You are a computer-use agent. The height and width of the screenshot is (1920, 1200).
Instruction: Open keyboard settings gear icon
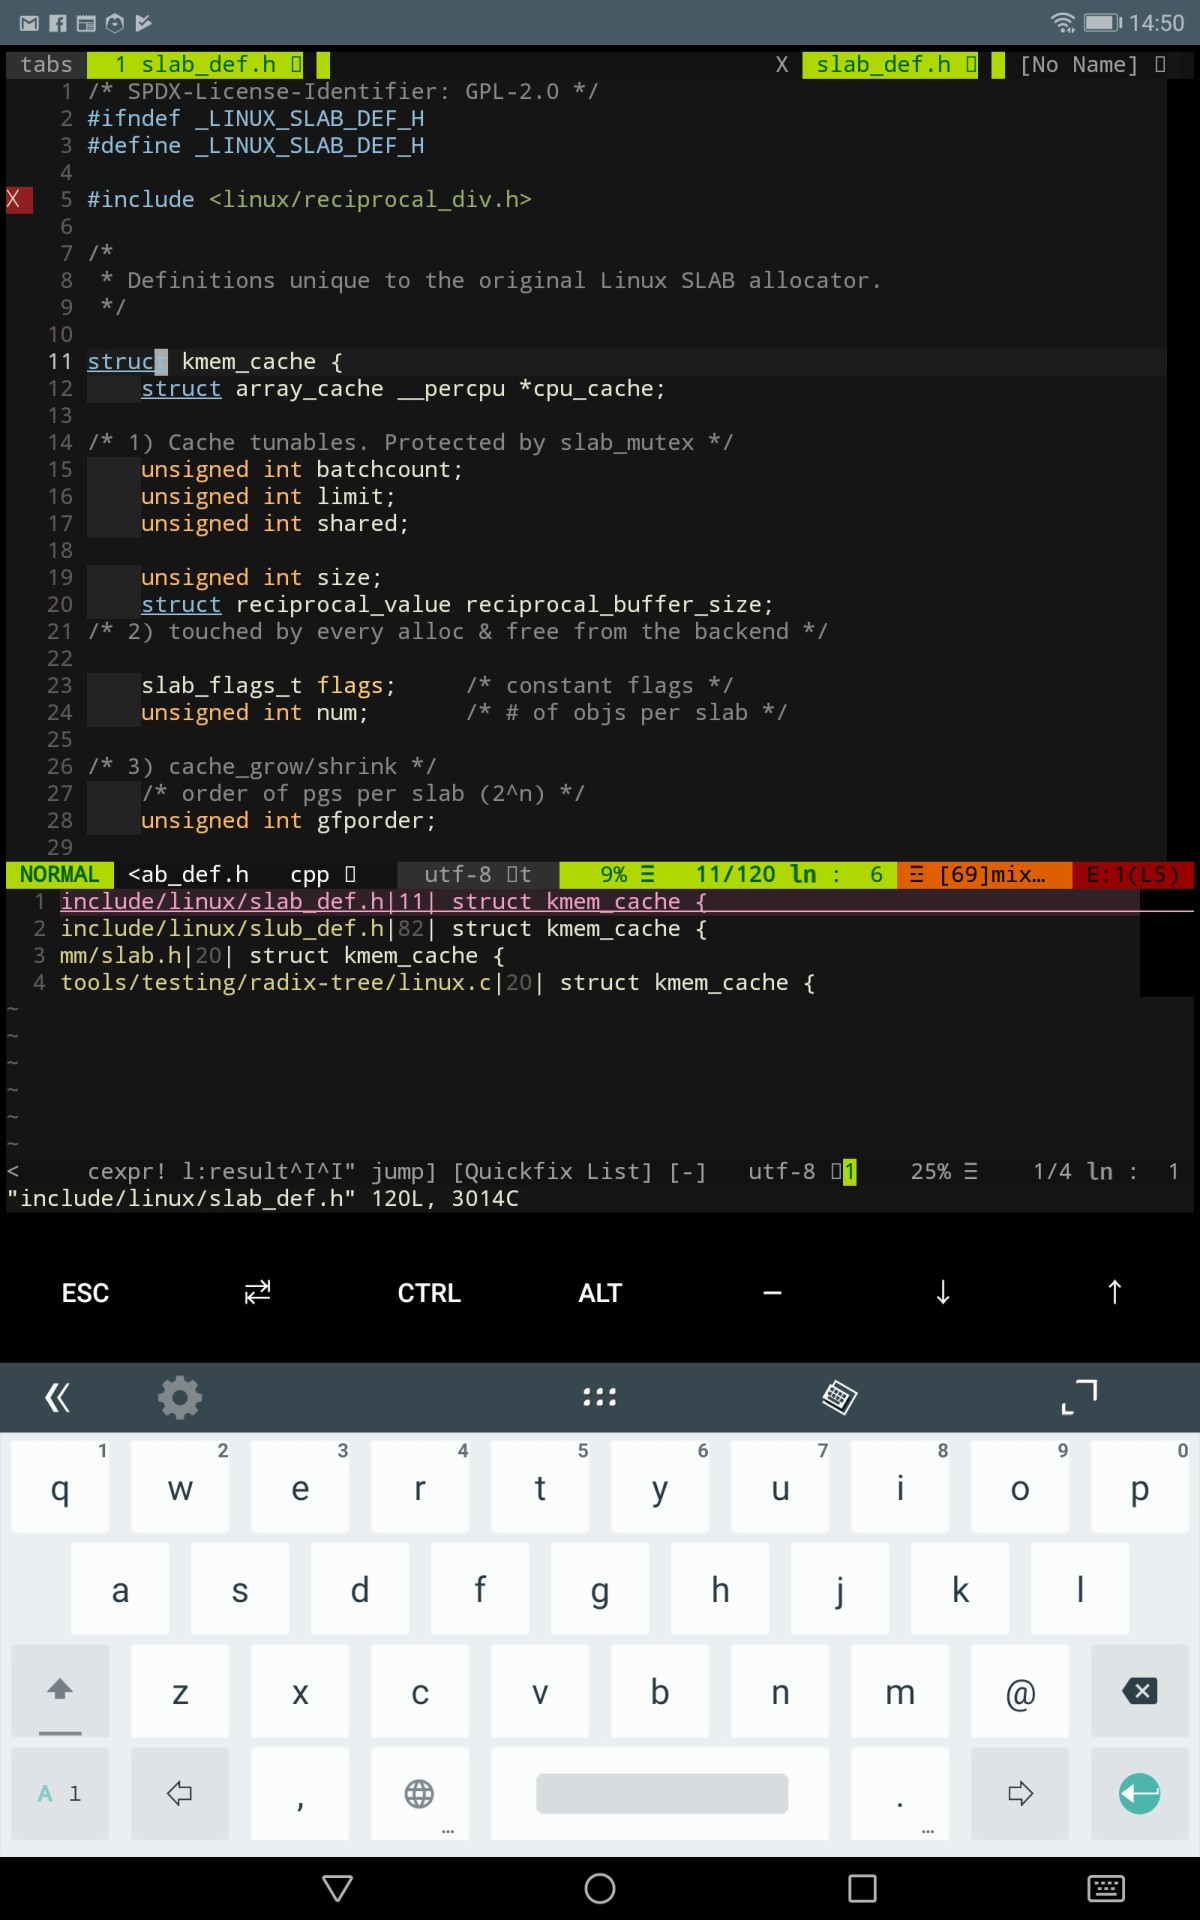point(180,1397)
